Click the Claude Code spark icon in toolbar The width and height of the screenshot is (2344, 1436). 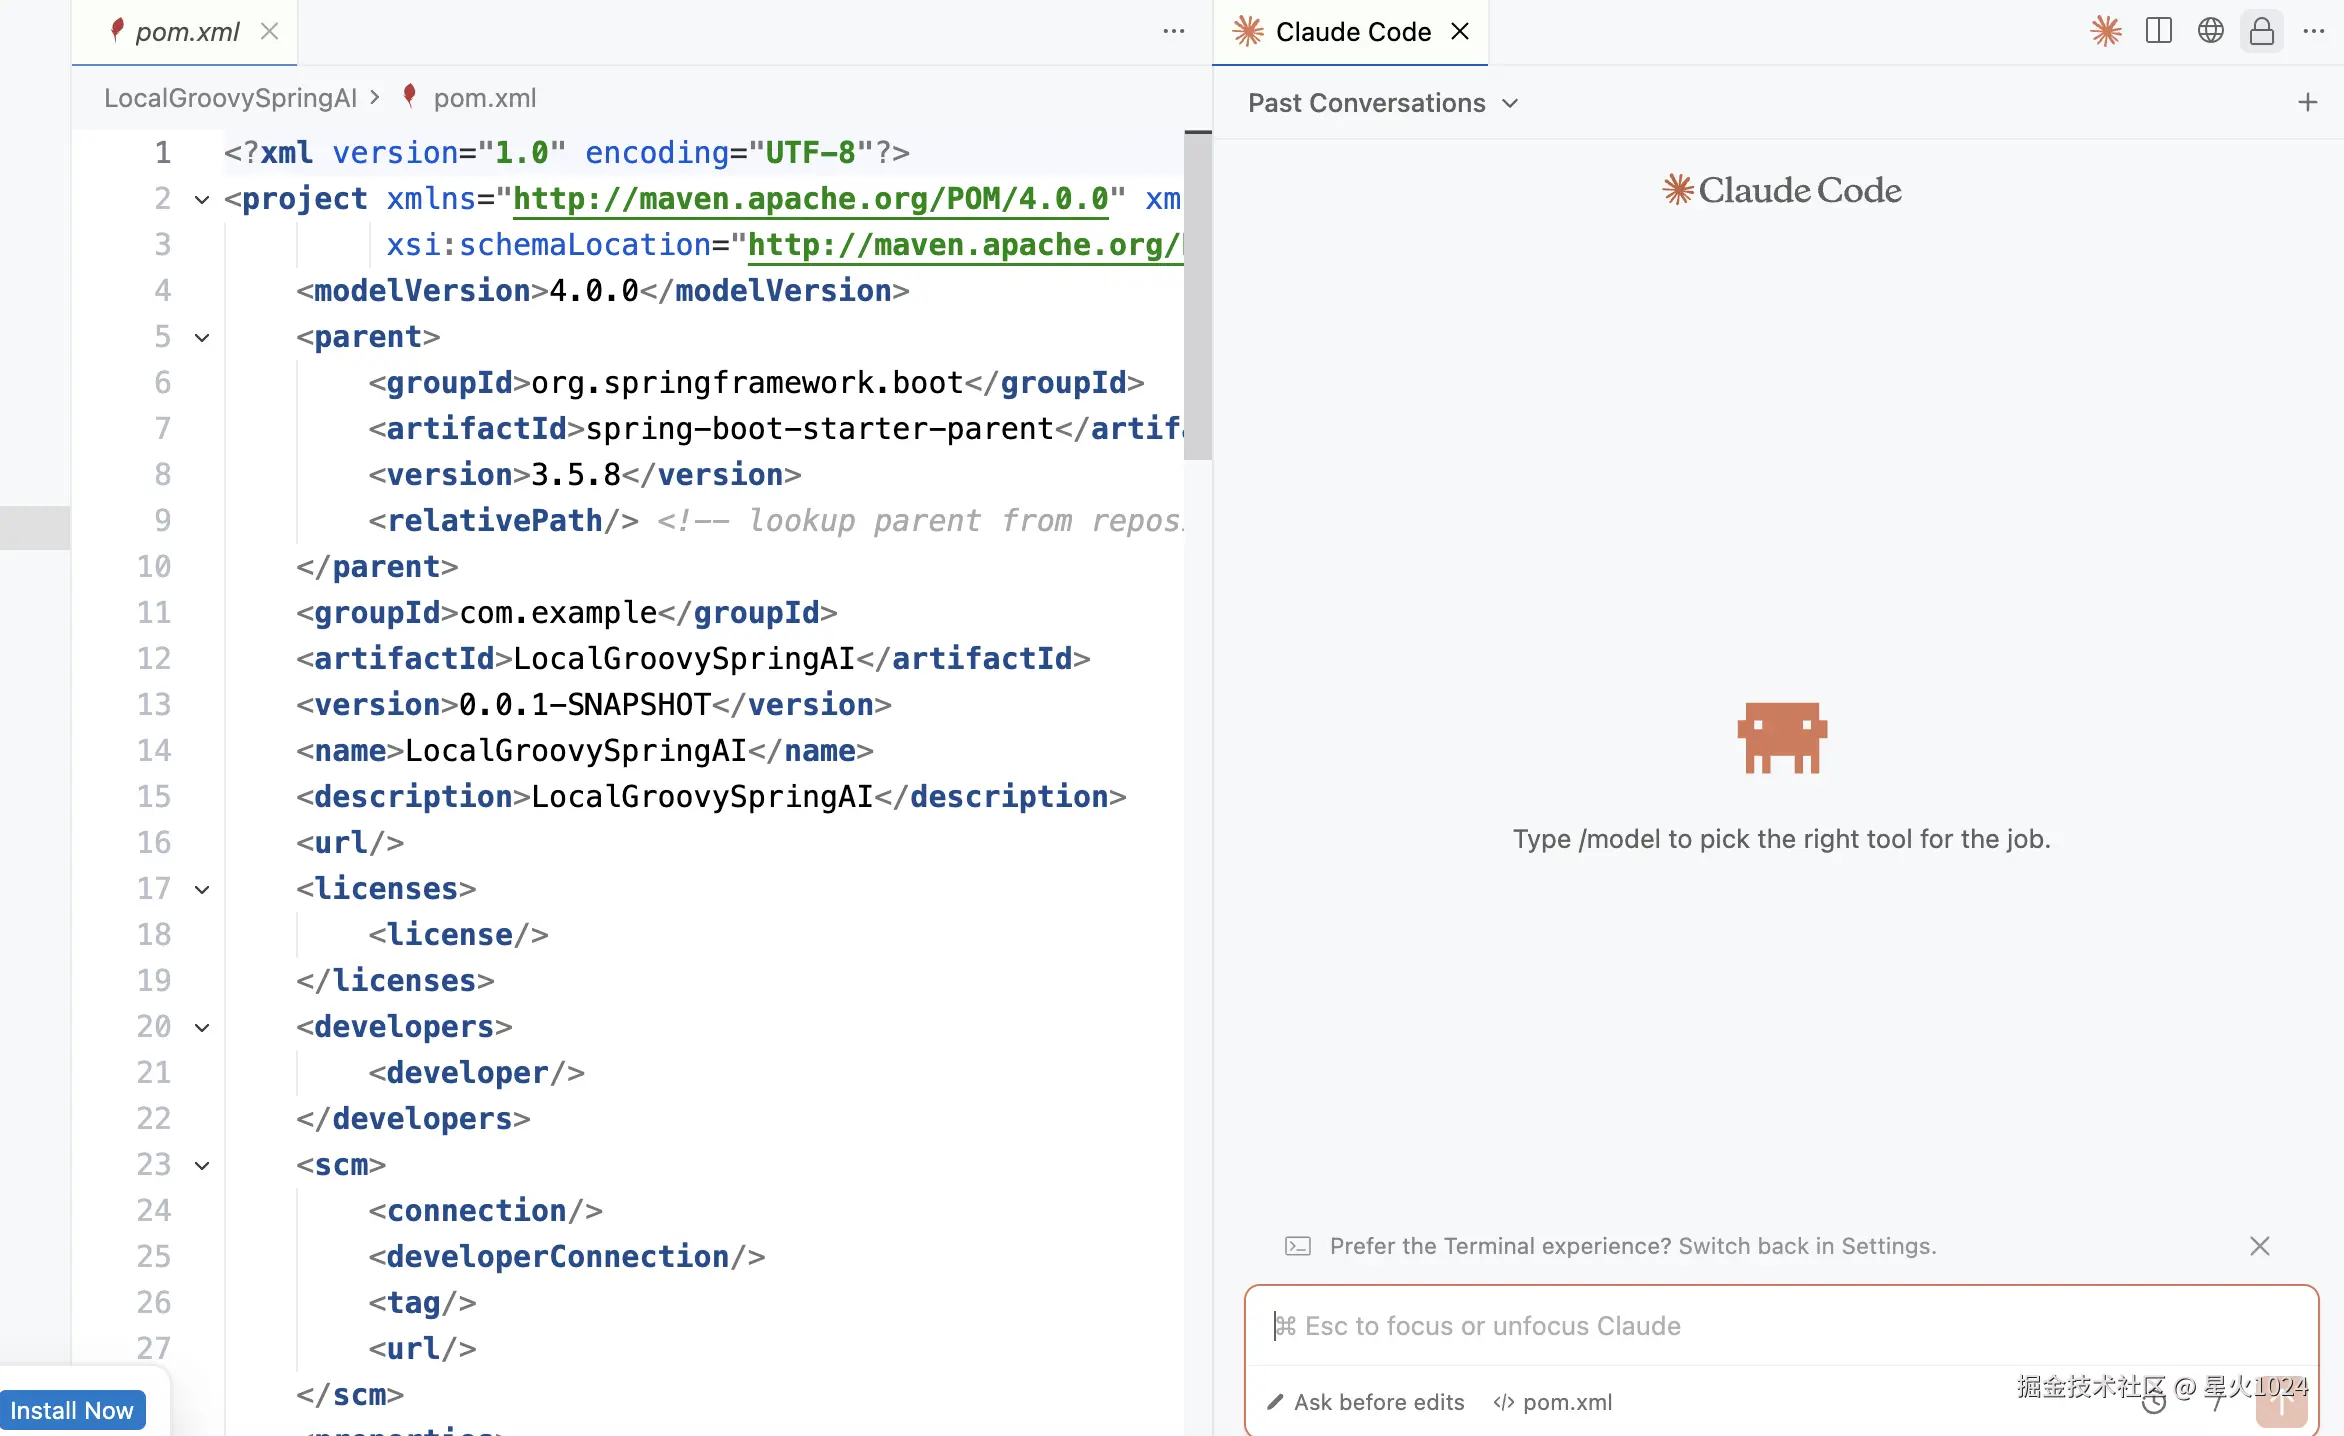coord(2105,31)
